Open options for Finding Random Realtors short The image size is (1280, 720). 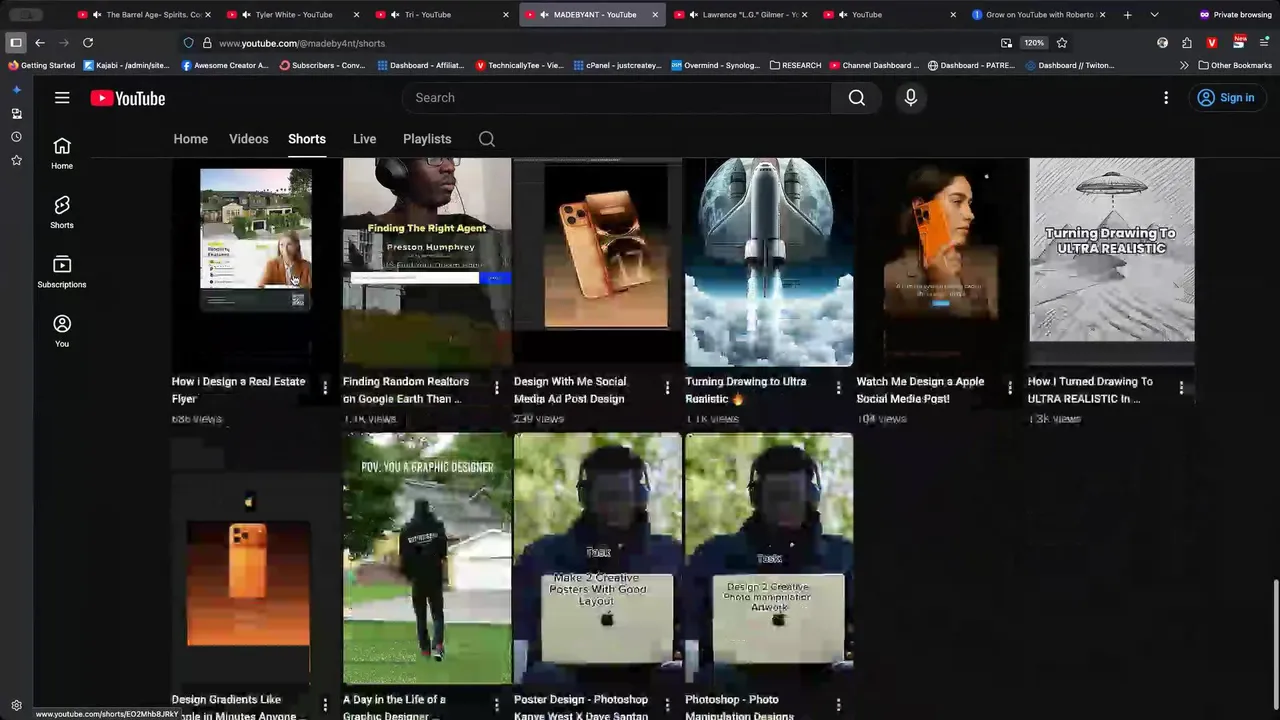(x=496, y=388)
